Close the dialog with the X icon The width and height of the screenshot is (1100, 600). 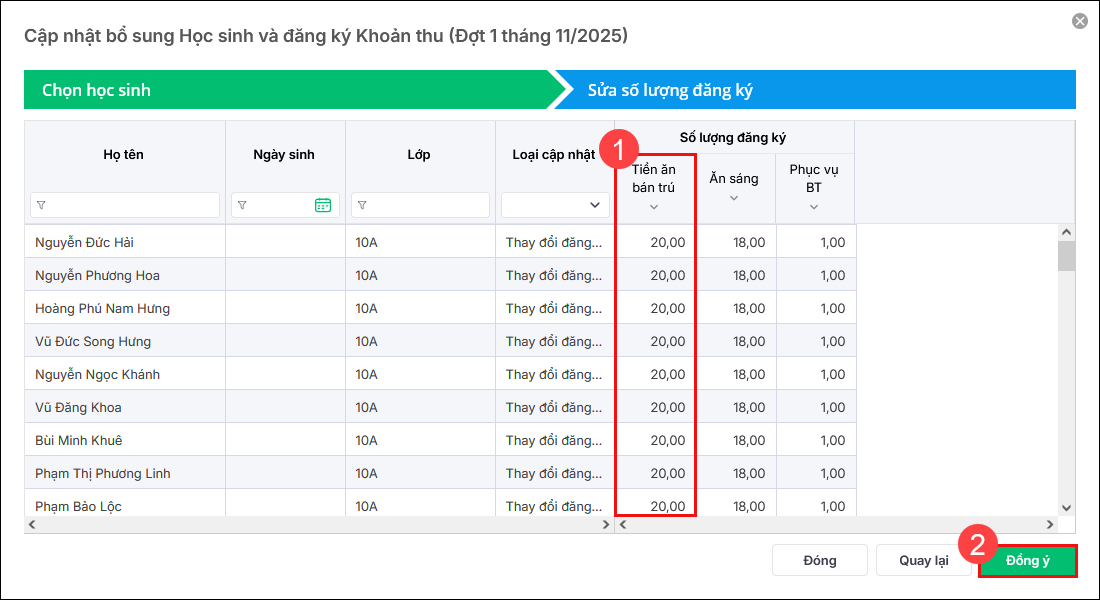click(1079, 21)
